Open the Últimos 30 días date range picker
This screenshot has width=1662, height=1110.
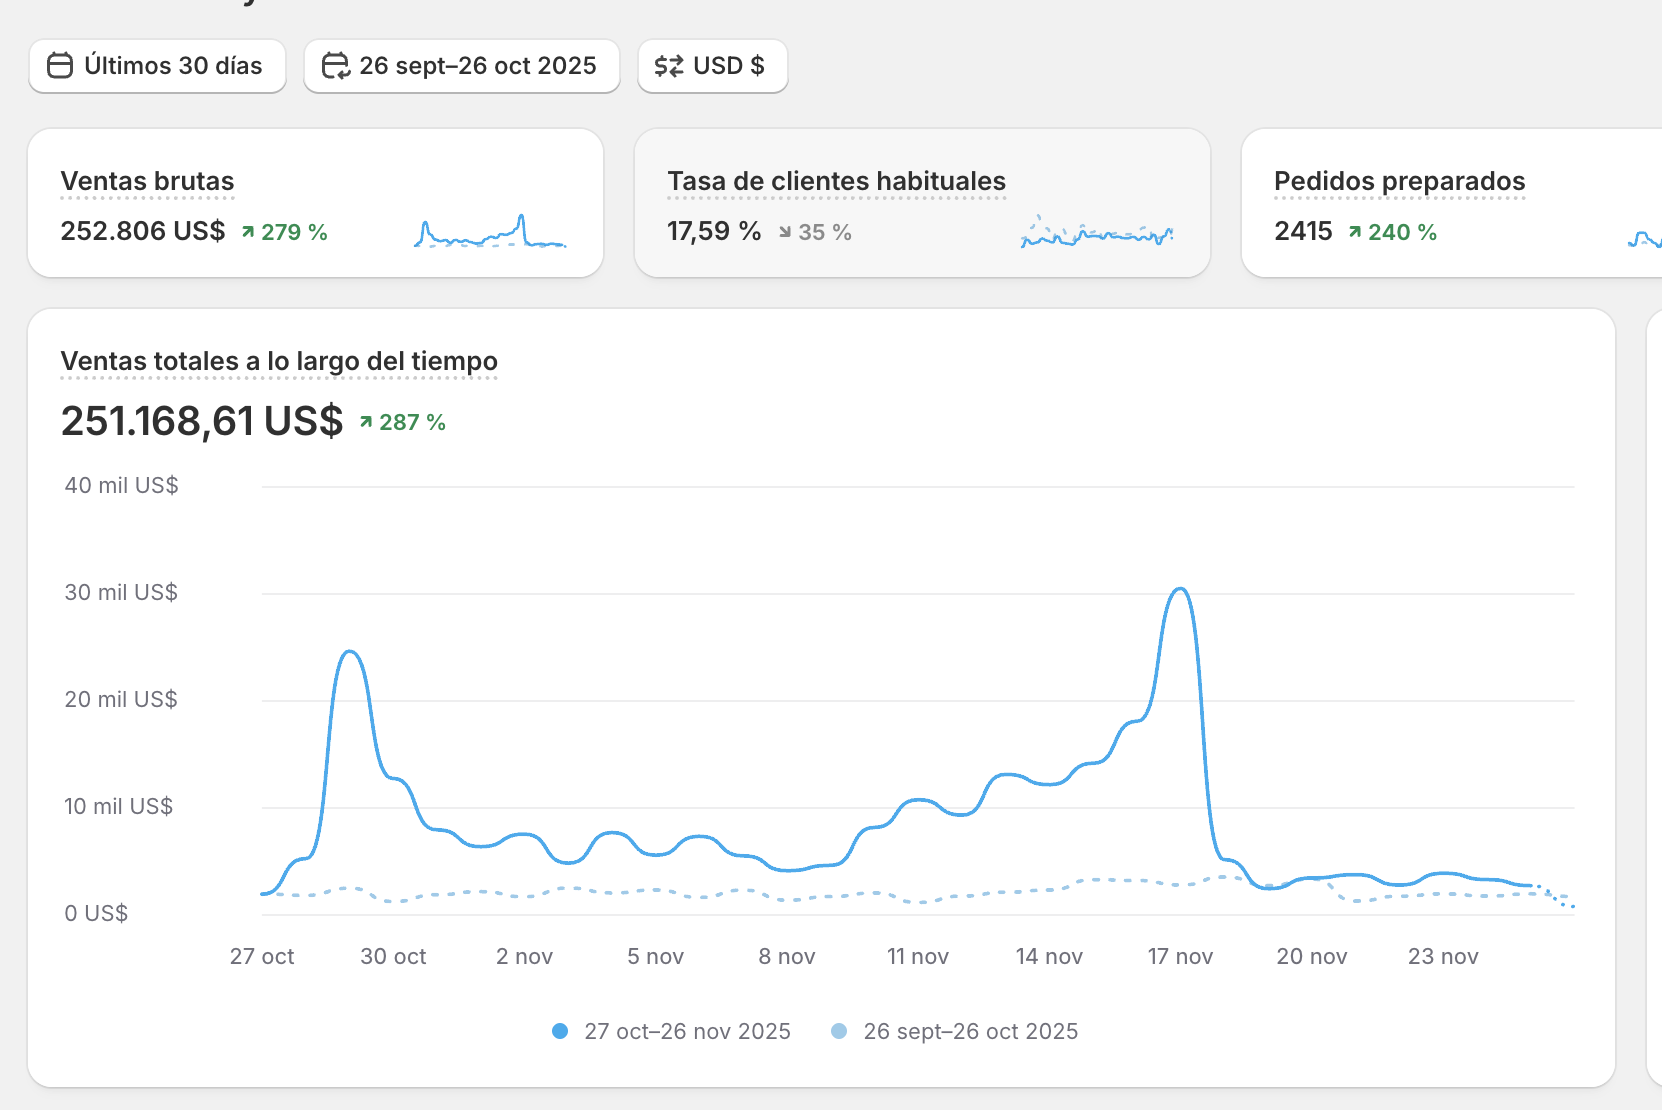pos(157,66)
